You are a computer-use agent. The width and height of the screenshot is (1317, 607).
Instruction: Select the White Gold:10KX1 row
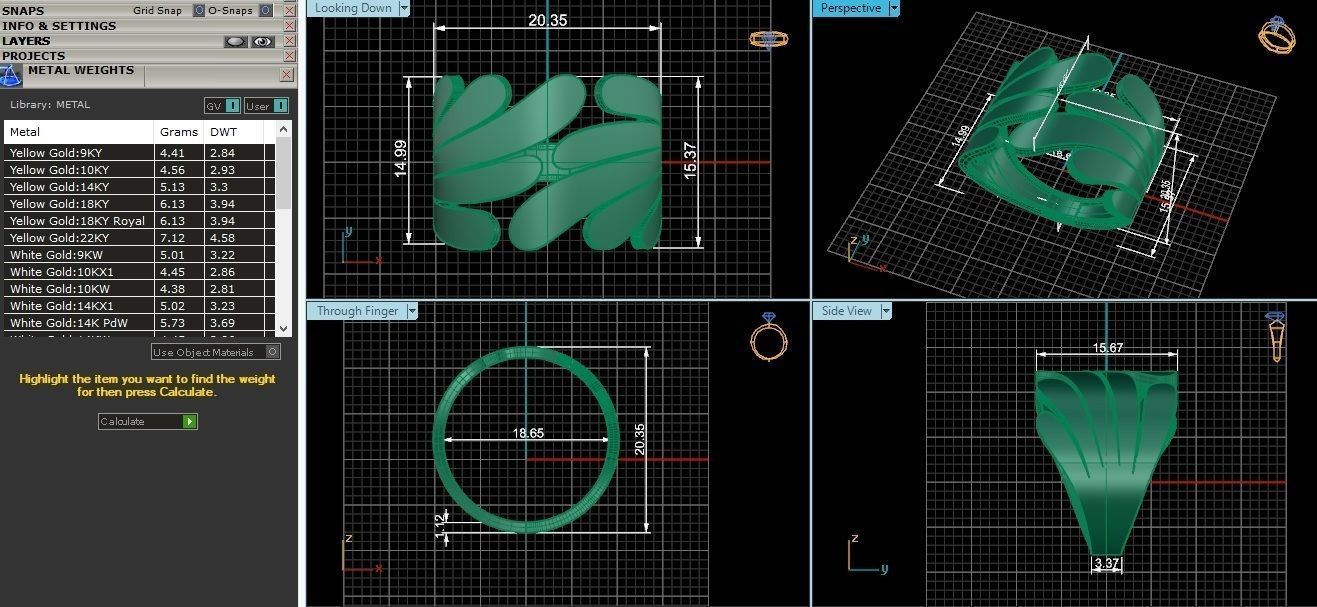click(x=140, y=272)
